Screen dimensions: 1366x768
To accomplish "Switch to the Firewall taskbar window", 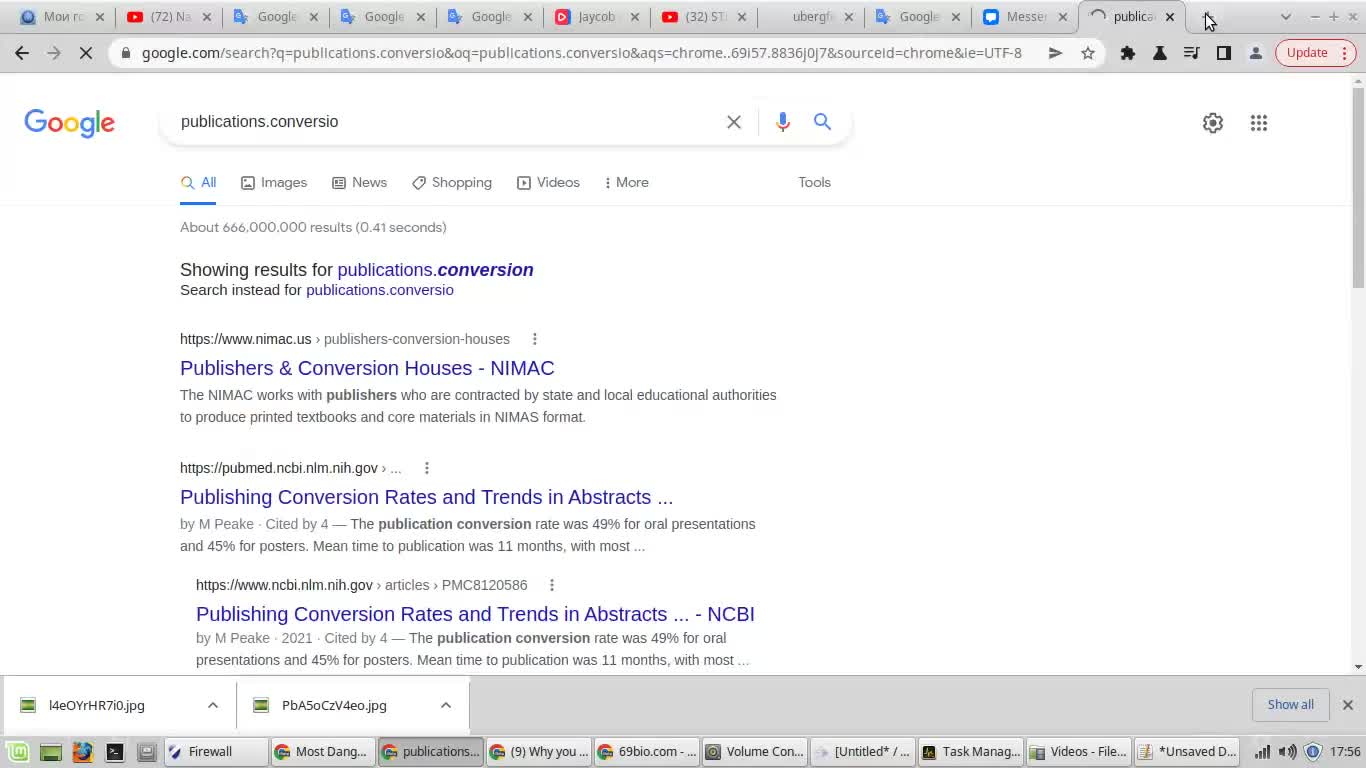I will tap(216, 752).
